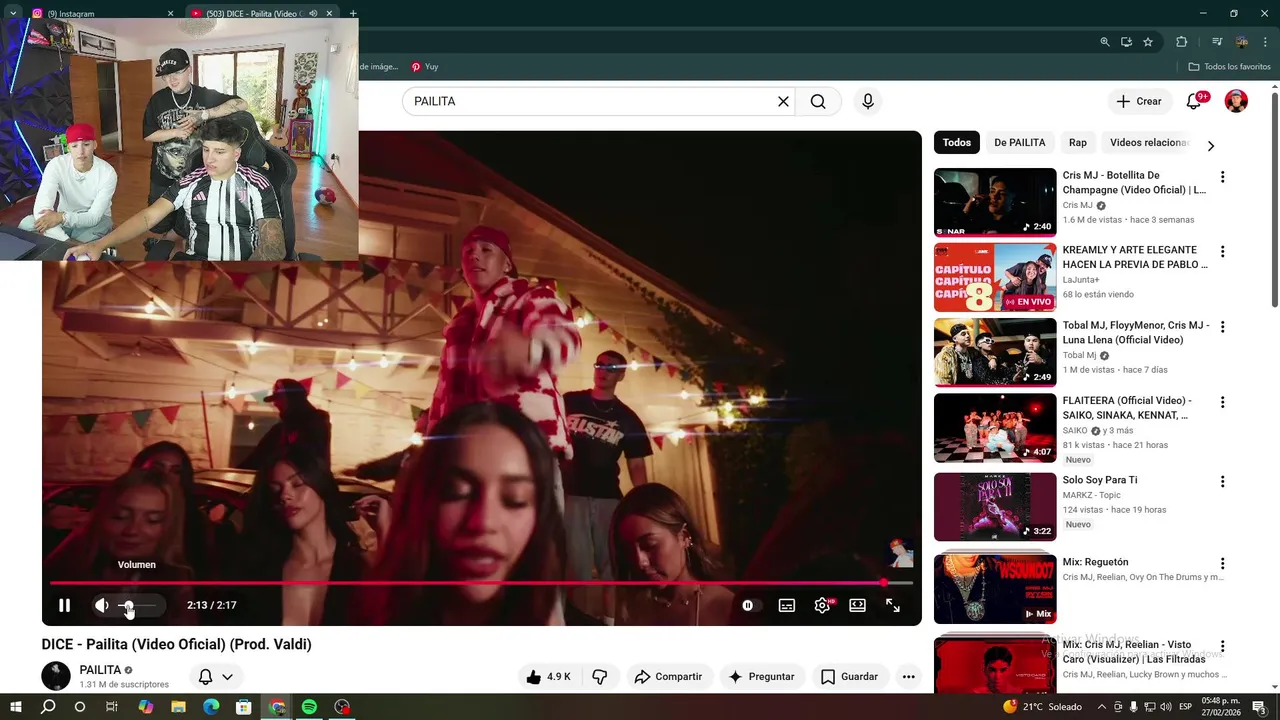Open options for KREAMLY Y ARTE ELEGANTE video
This screenshot has height=720, width=1280.
point(1222,252)
